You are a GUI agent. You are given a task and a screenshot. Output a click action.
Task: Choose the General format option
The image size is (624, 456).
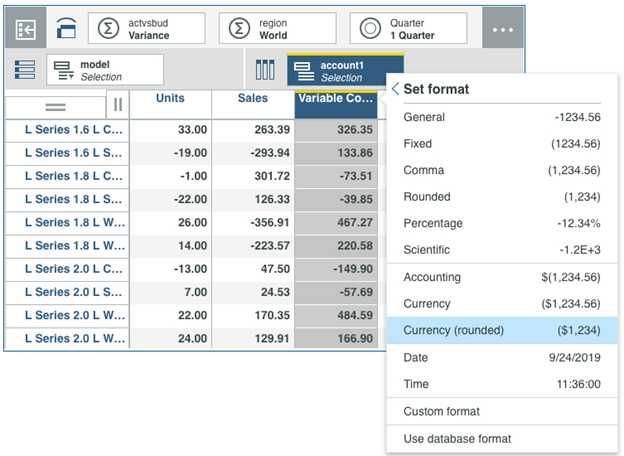[502, 117]
